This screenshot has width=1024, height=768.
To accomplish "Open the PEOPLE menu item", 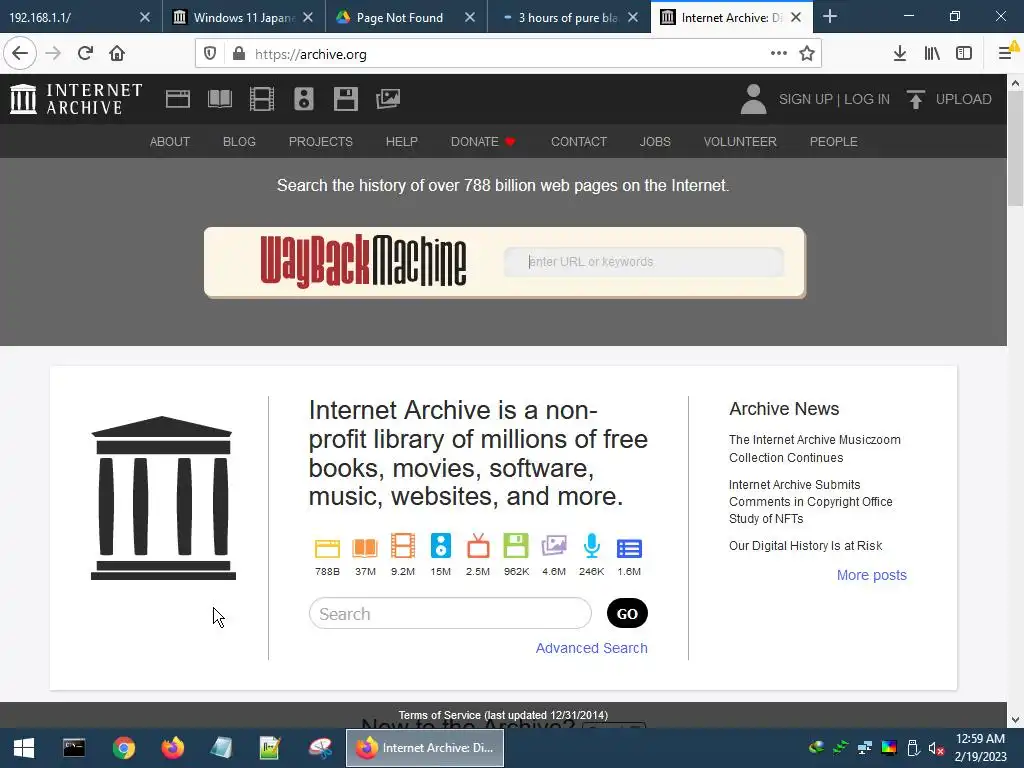I will tap(833, 142).
